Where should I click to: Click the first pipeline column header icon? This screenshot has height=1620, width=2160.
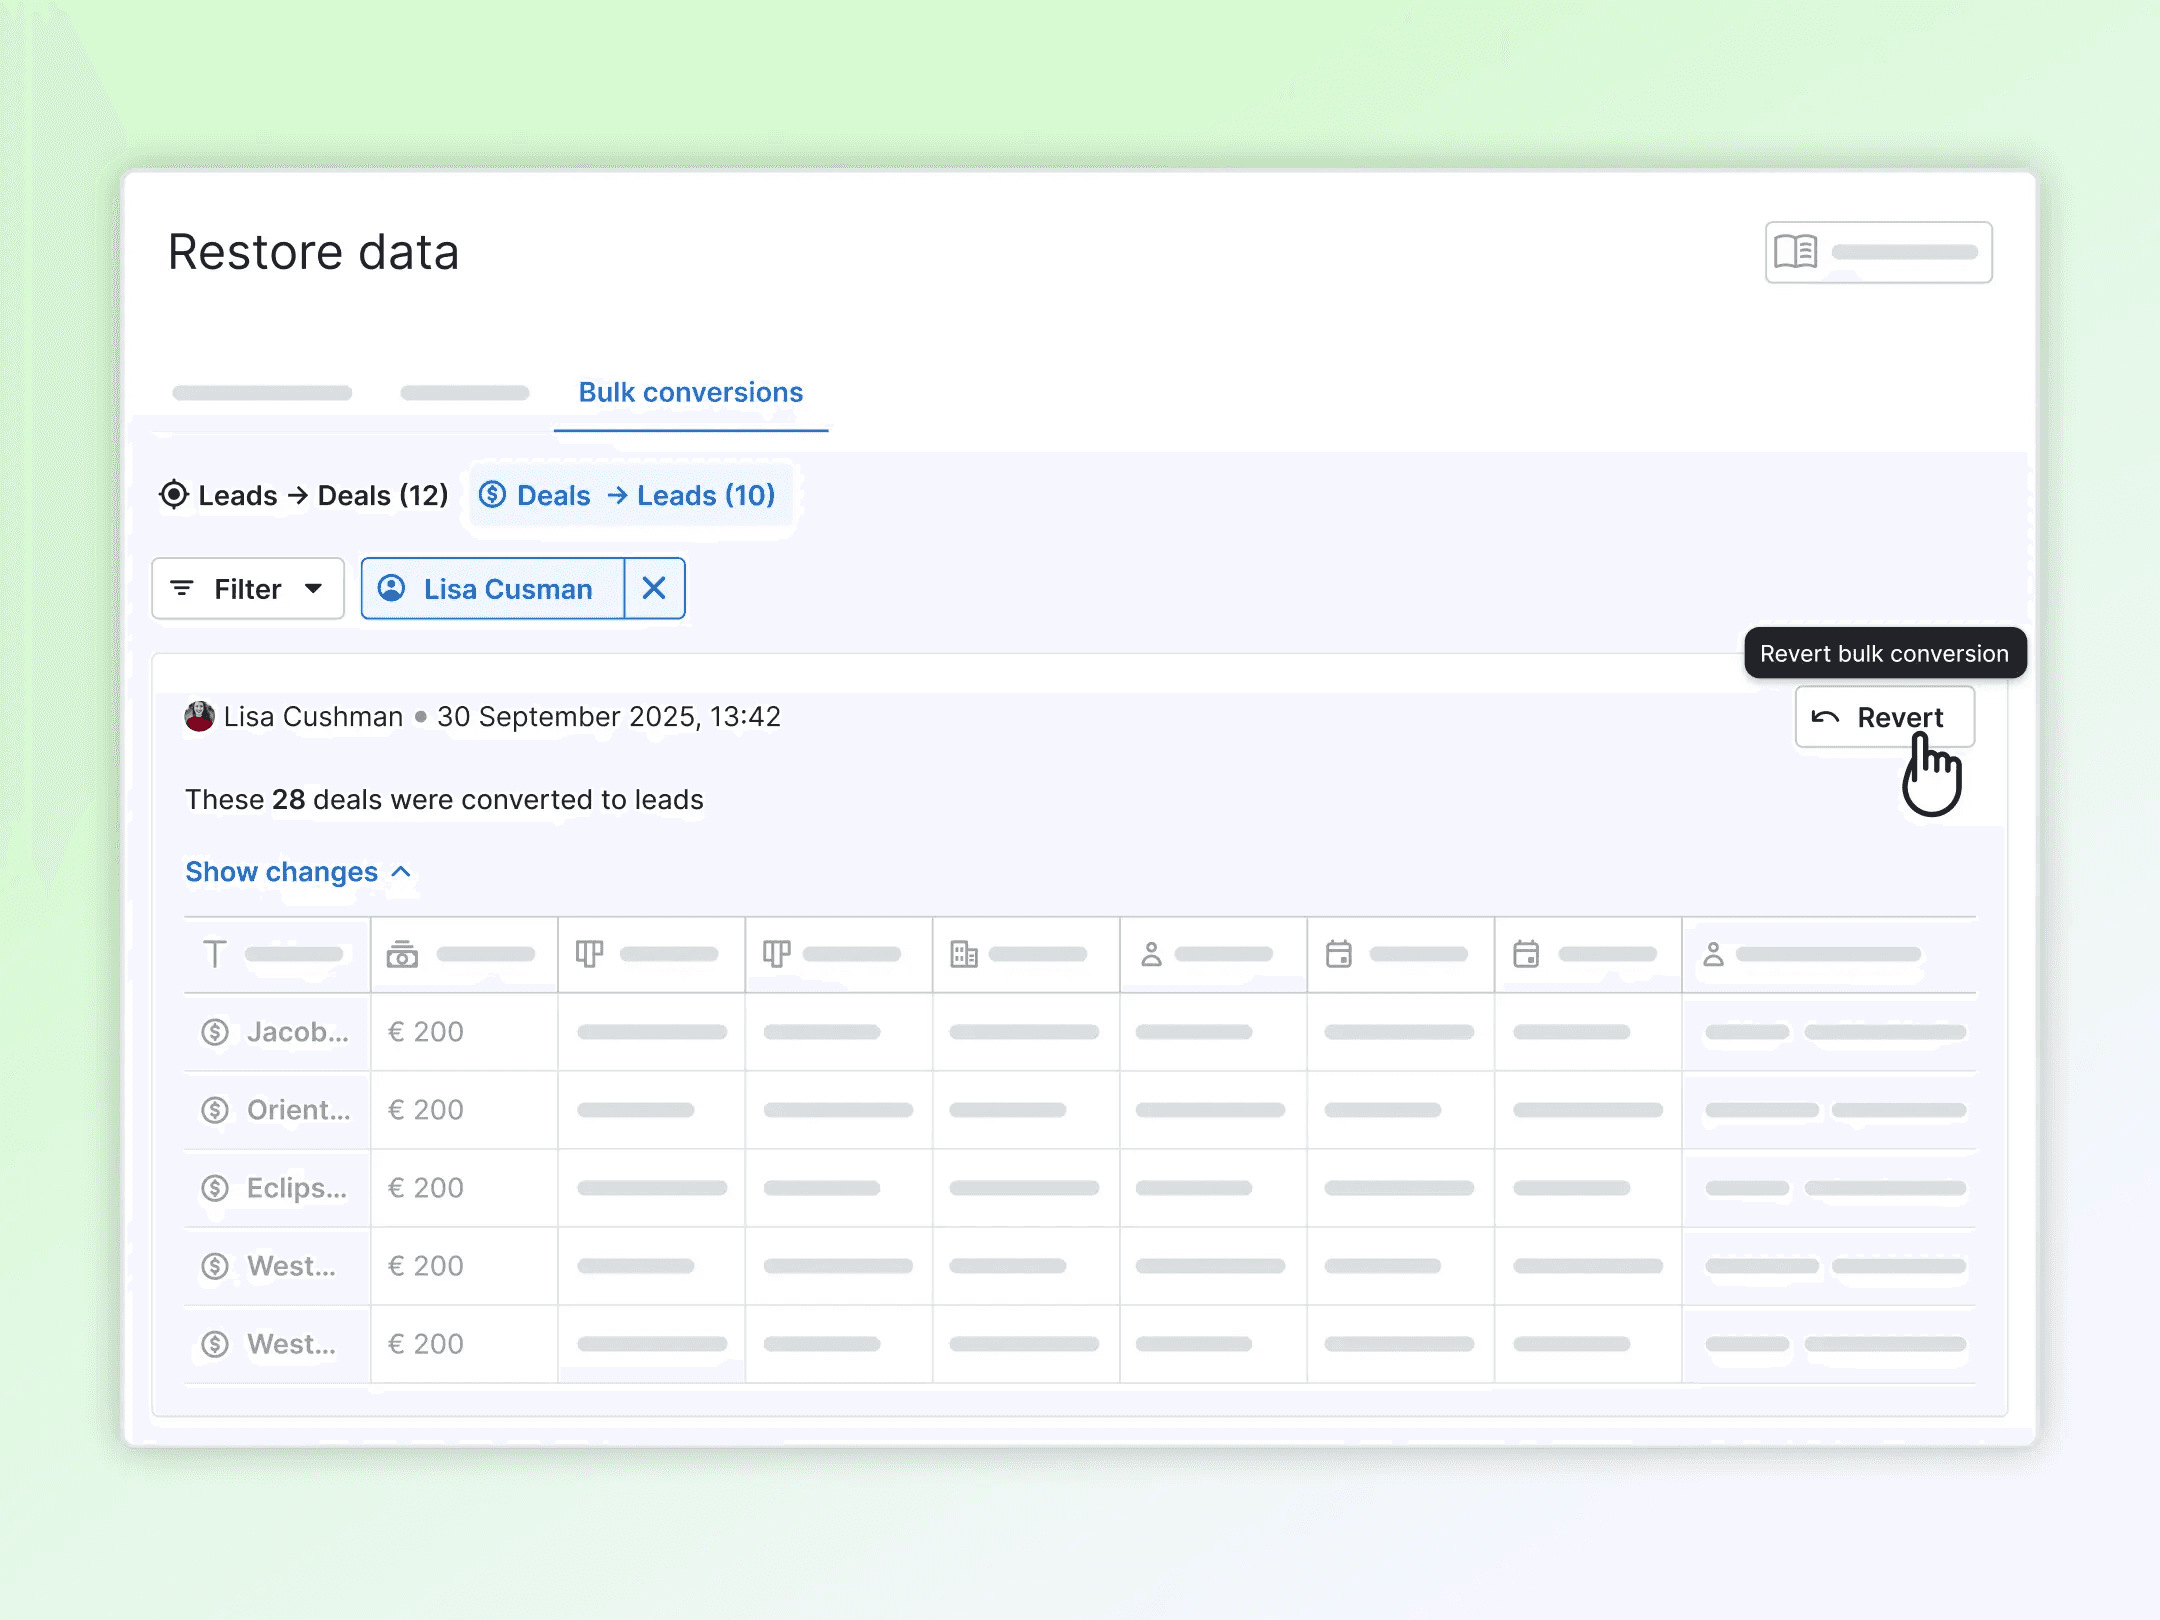click(589, 954)
